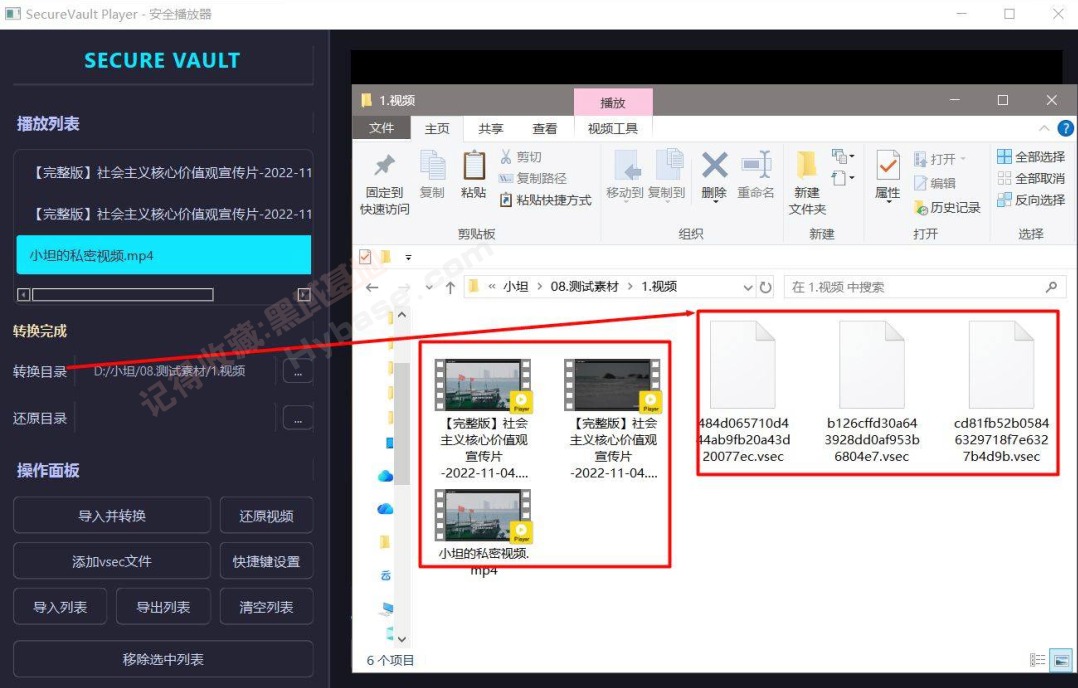1078x688 pixels.
Task: Expand the Quick Access Toolbar customize menu
Action: tap(407, 256)
